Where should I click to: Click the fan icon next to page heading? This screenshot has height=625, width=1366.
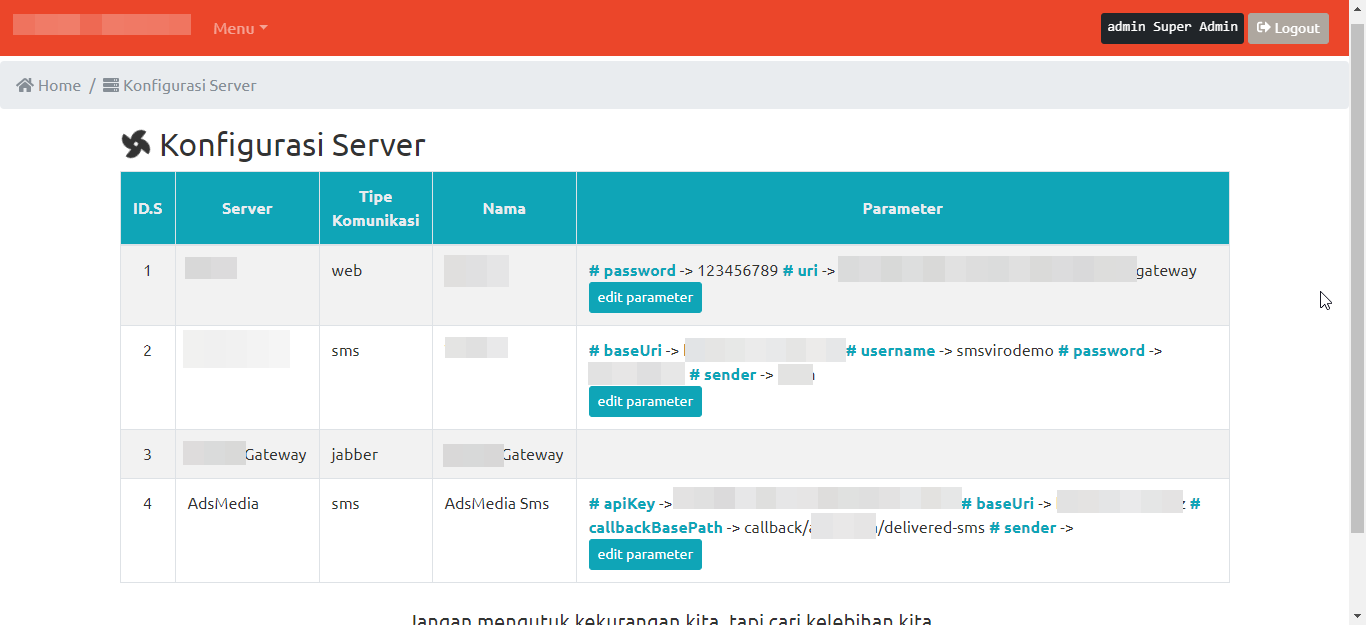(x=135, y=145)
